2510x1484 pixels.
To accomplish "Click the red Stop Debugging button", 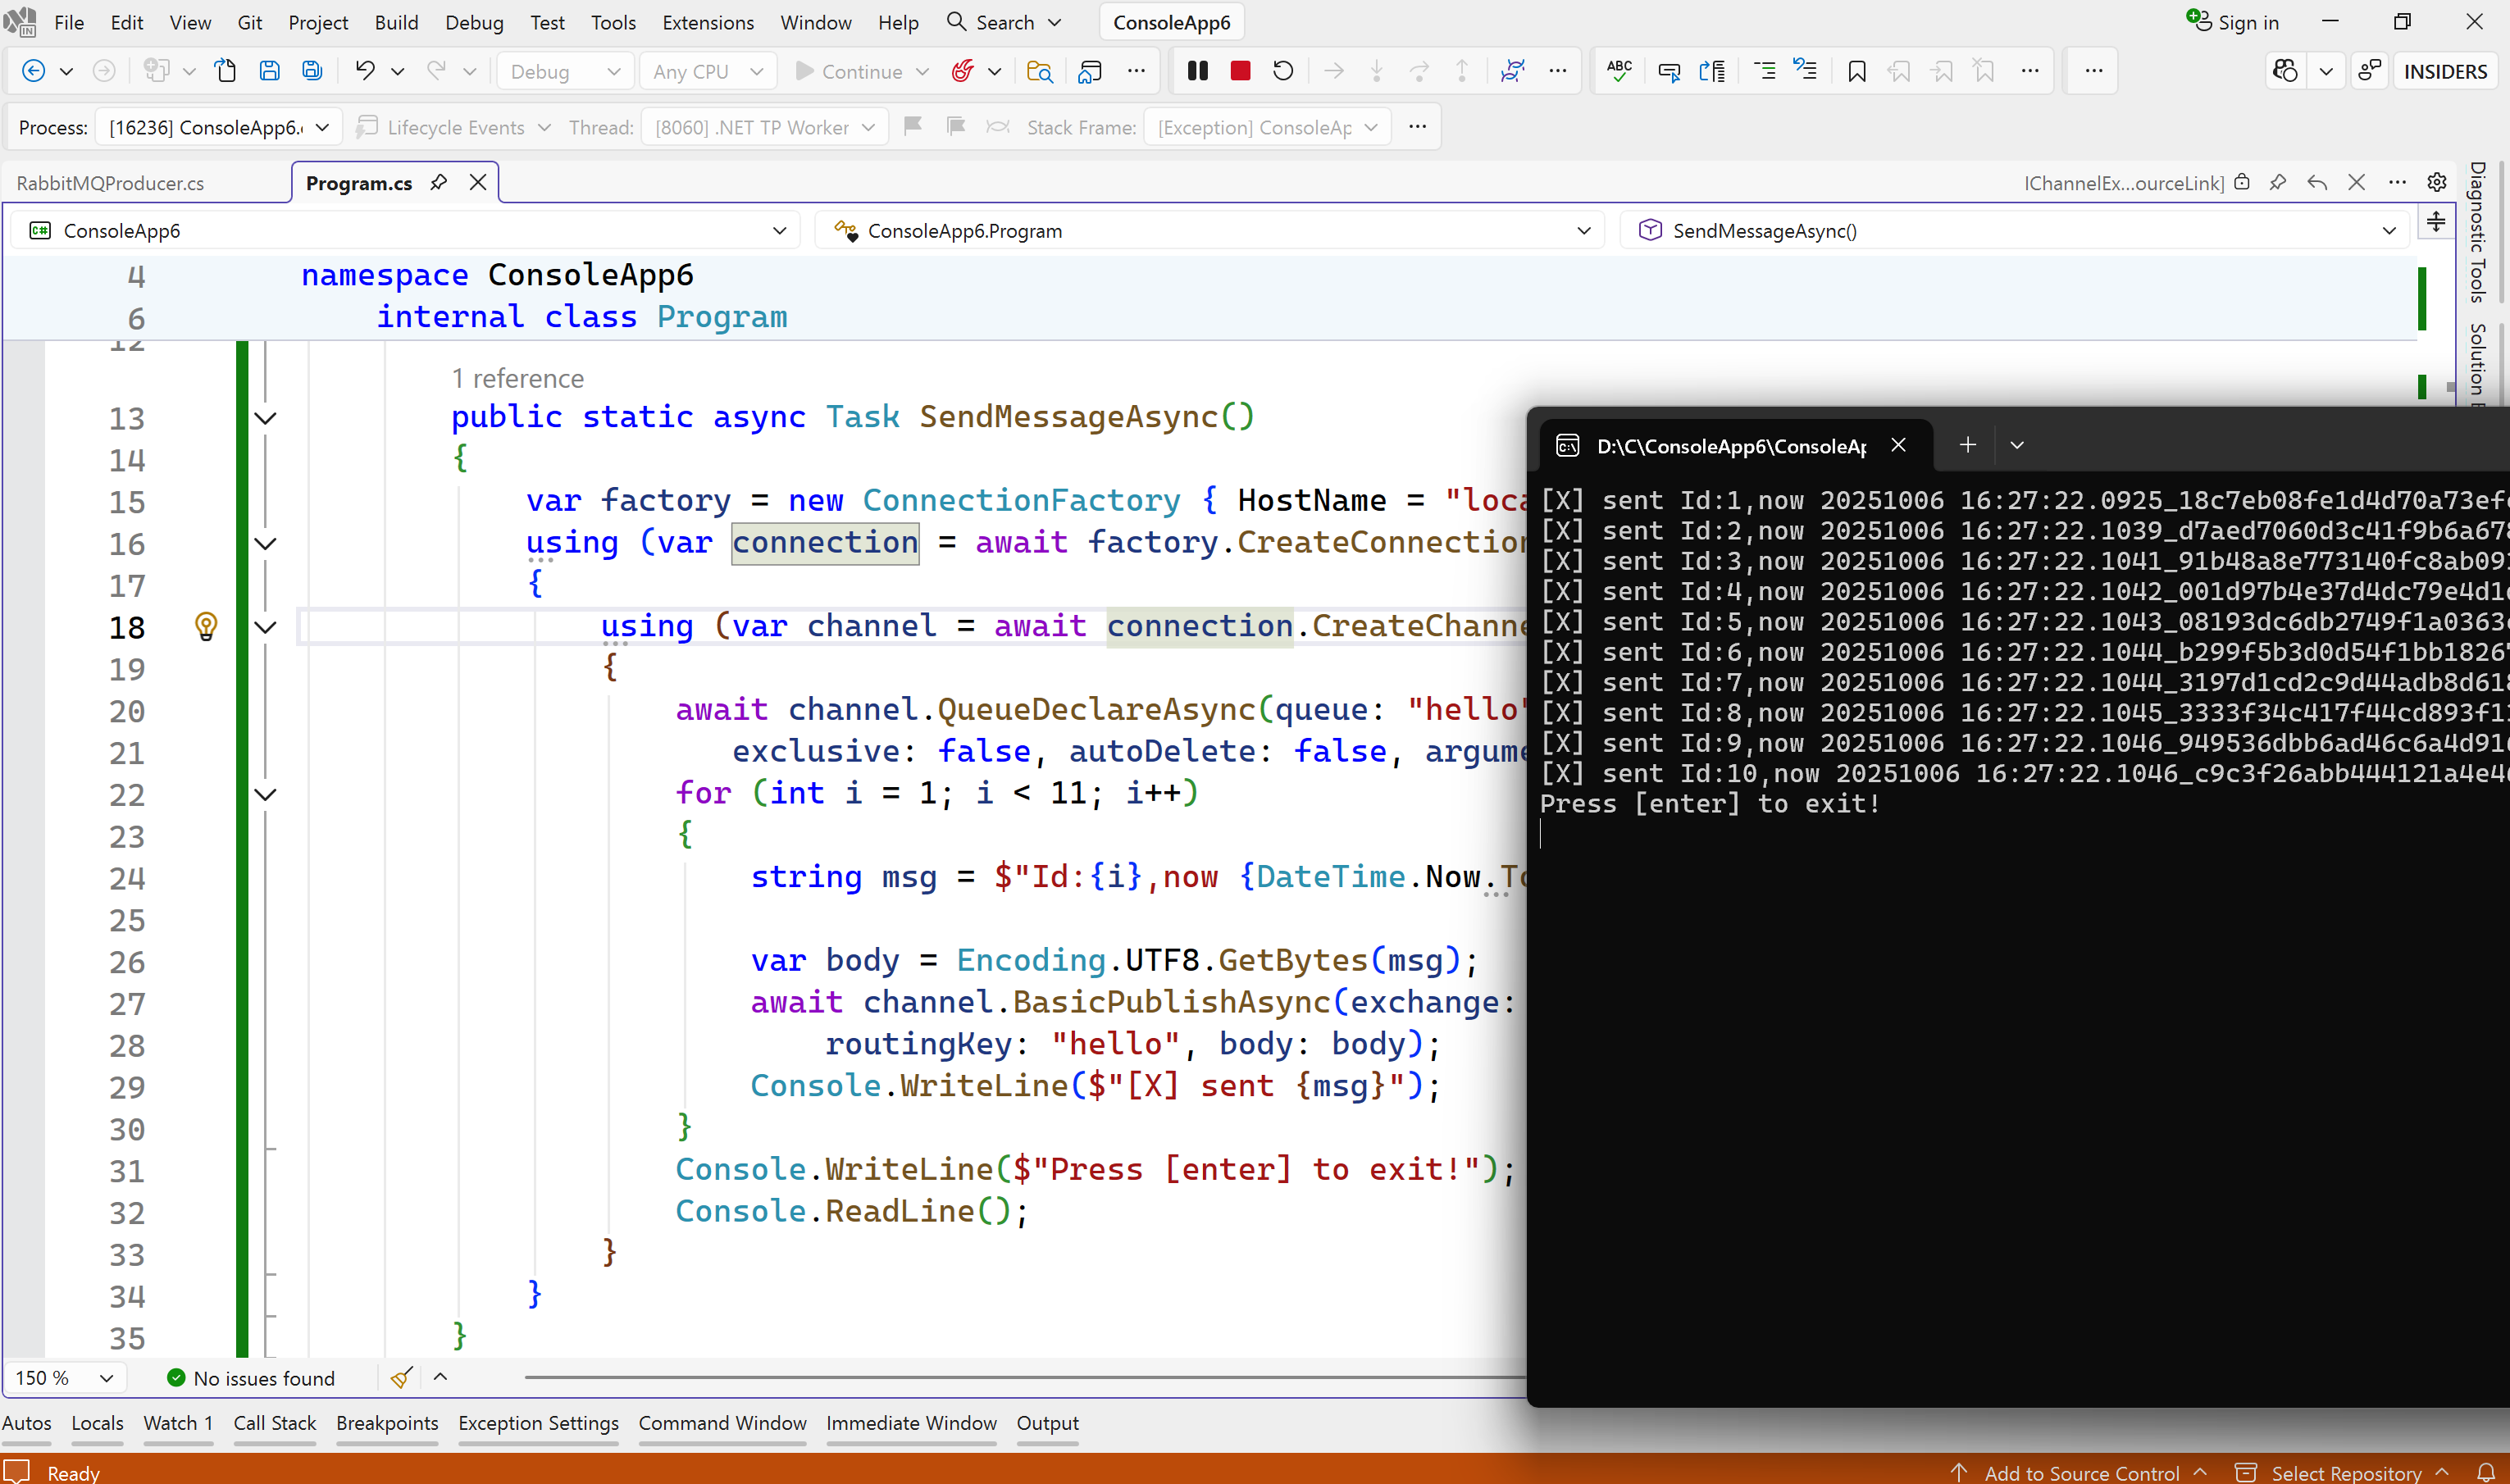I will pyautogui.click(x=1240, y=71).
